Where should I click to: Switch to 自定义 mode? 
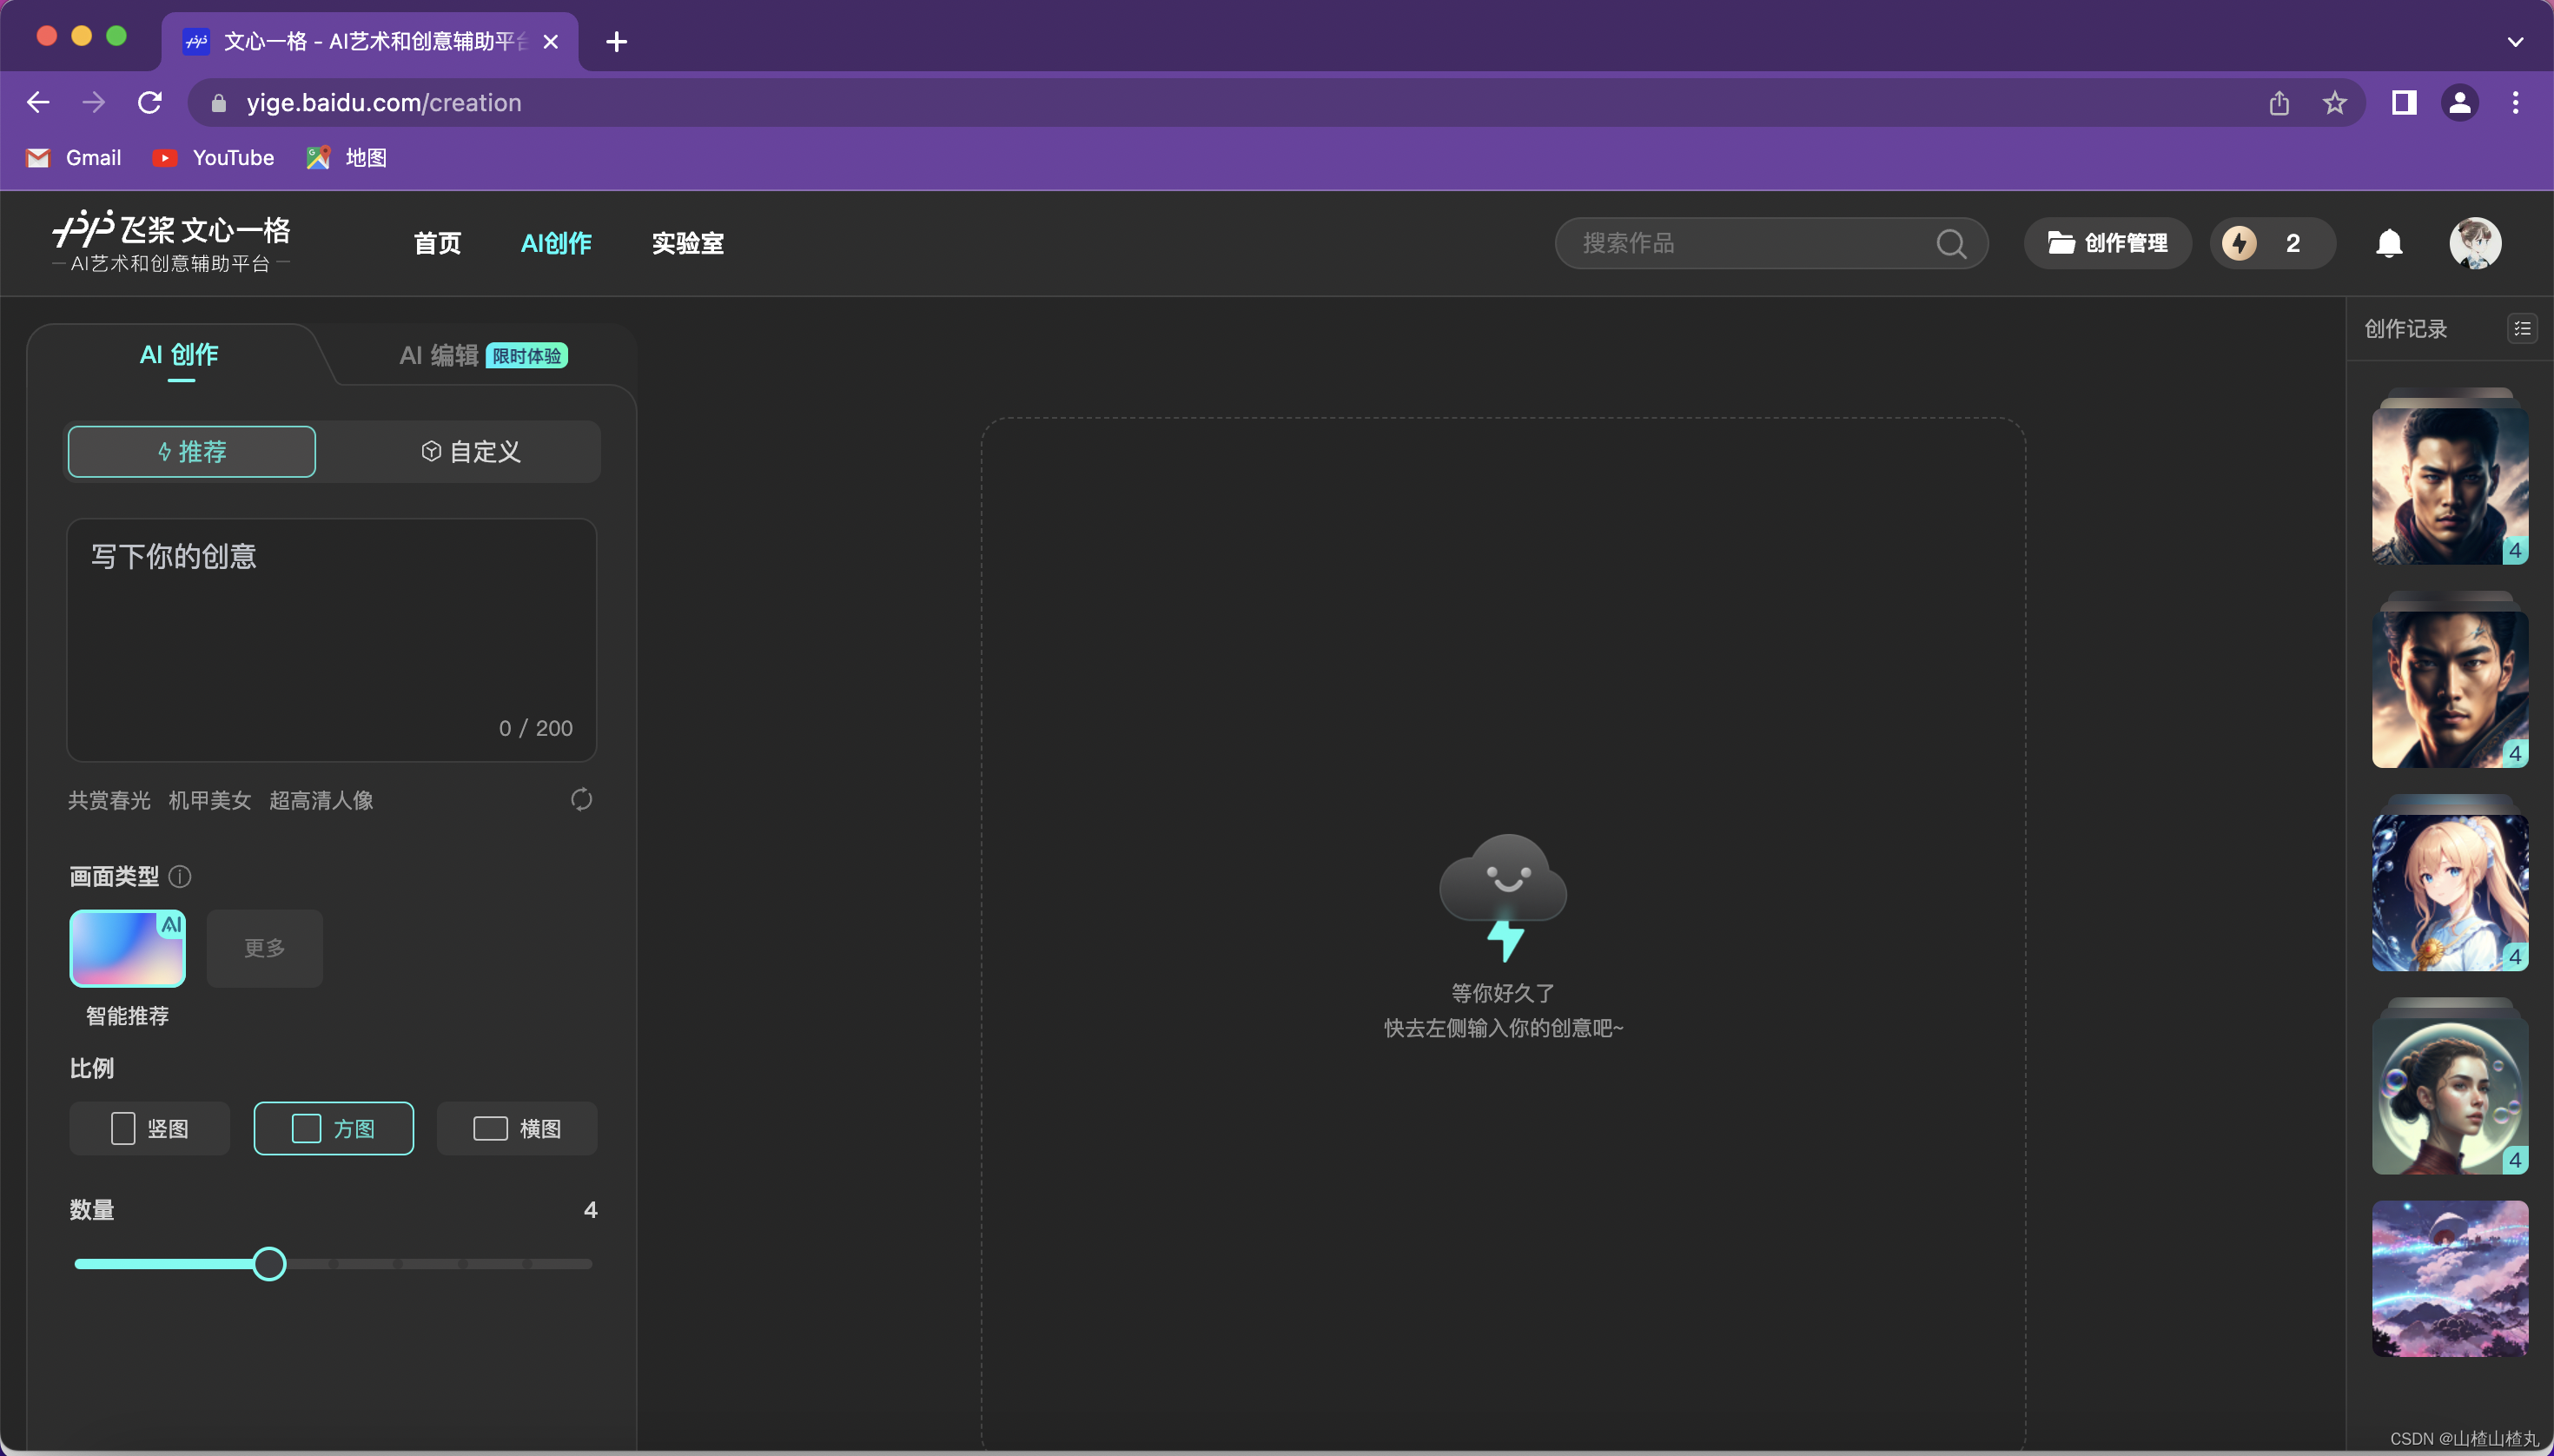[x=470, y=452]
